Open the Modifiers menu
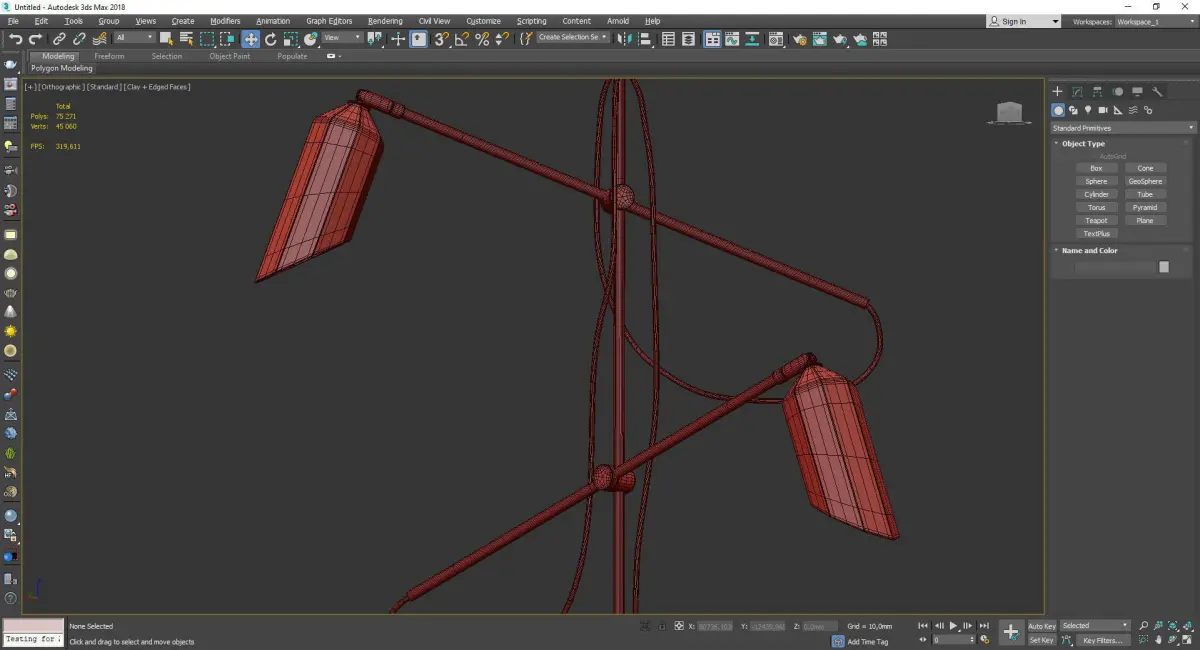Viewport: 1200px width, 650px height. click(225, 21)
